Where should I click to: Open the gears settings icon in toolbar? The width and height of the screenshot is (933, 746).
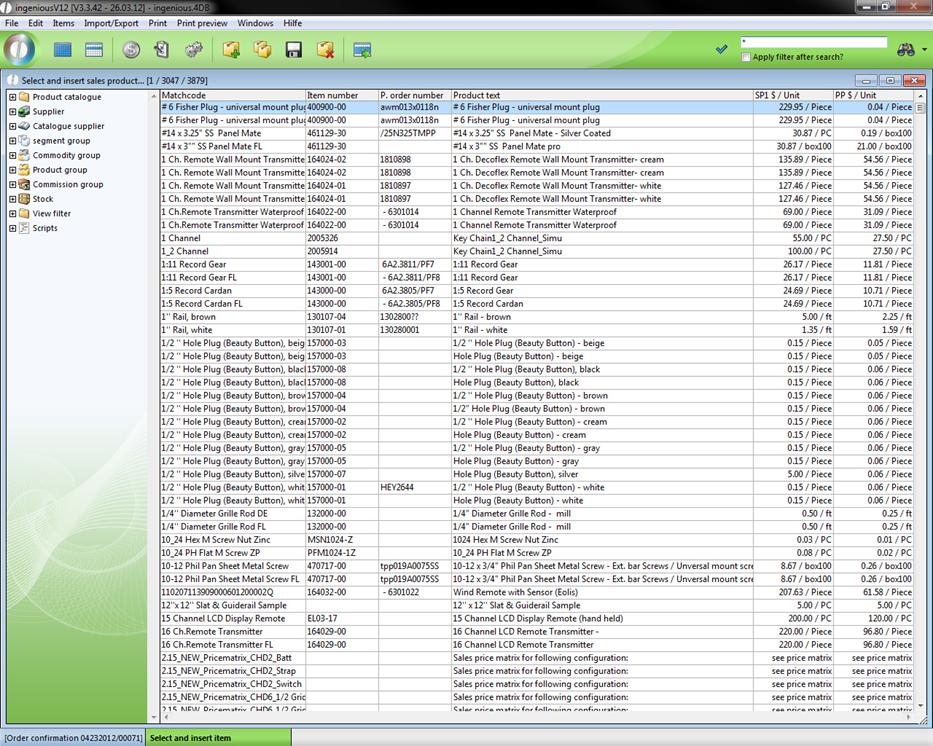coord(193,49)
